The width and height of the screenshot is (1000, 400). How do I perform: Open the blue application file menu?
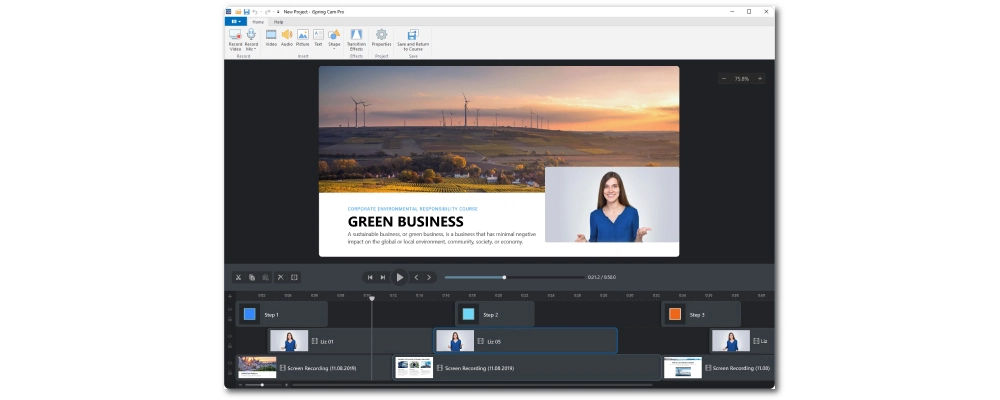[x=236, y=21]
